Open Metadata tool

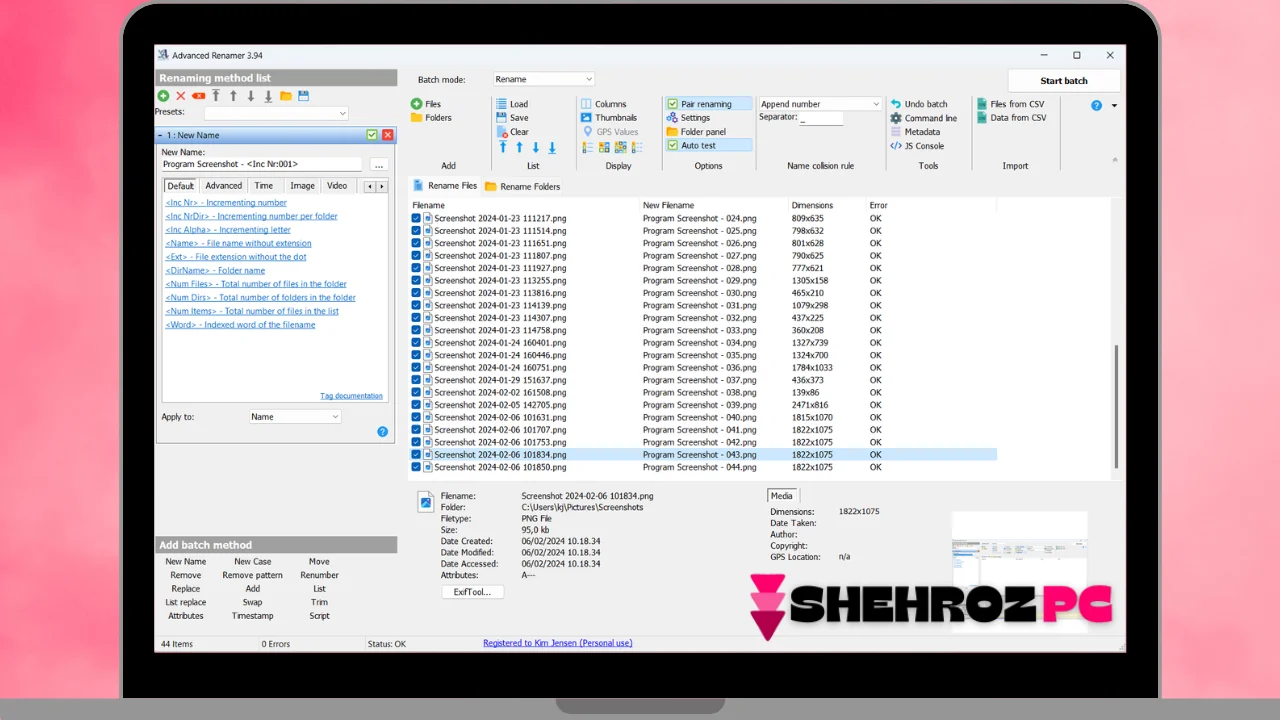915,132
